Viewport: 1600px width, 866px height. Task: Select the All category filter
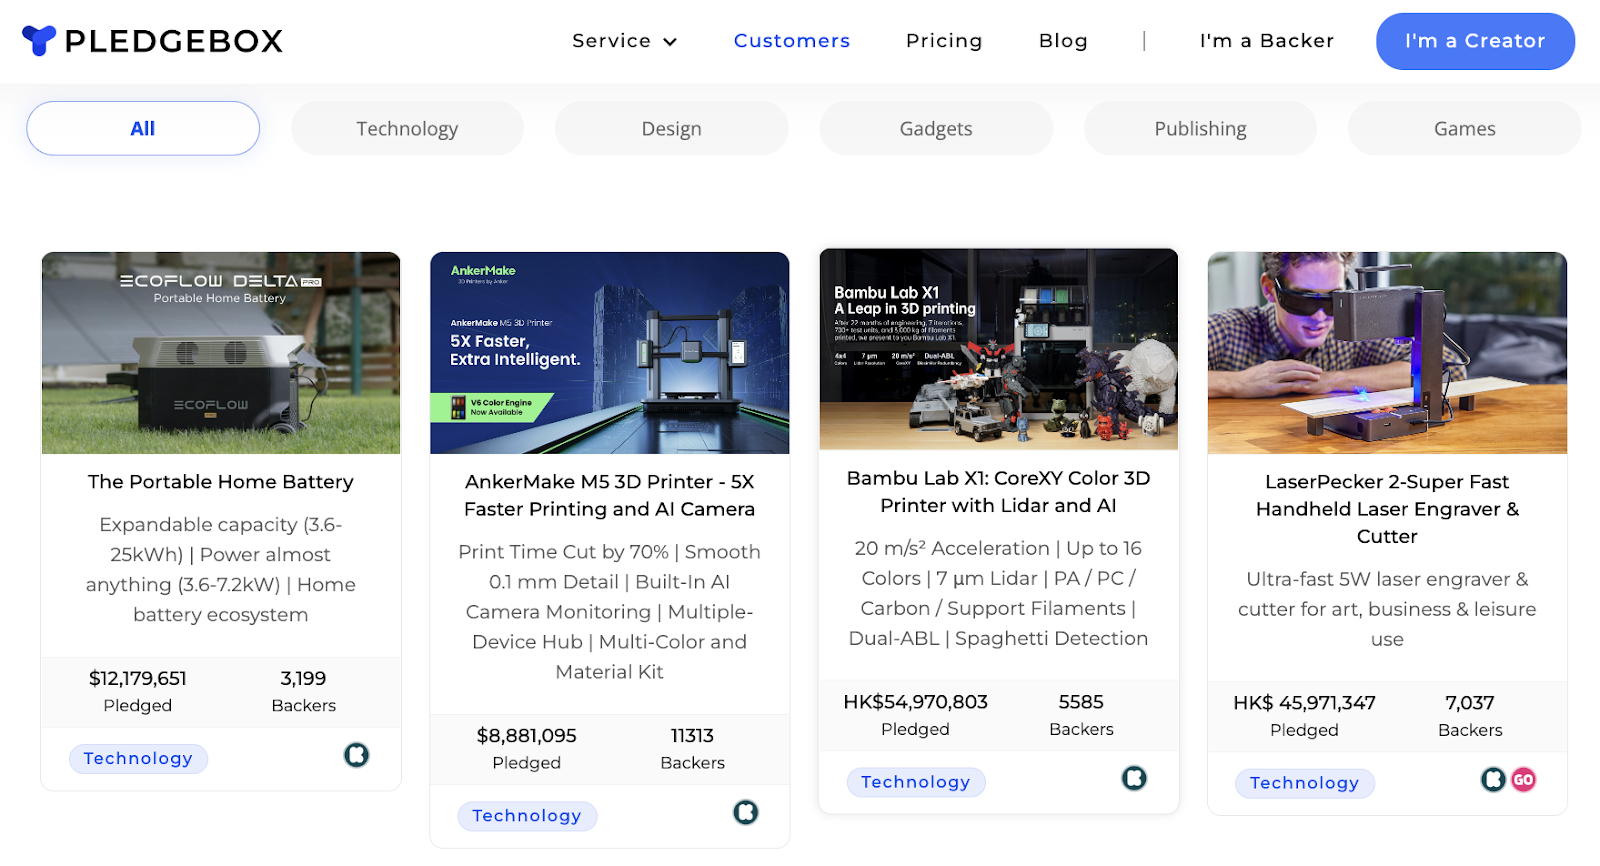pos(143,128)
